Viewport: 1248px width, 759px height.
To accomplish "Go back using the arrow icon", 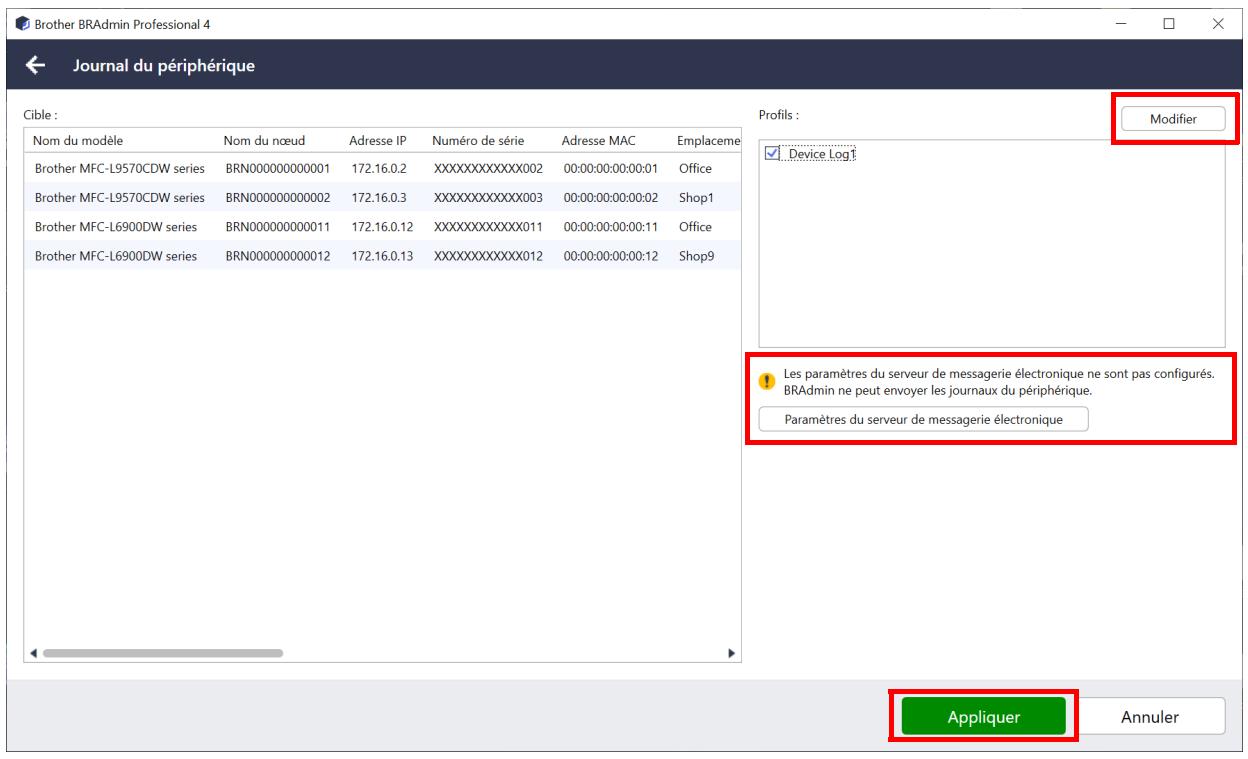I will (x=37, y=66).
